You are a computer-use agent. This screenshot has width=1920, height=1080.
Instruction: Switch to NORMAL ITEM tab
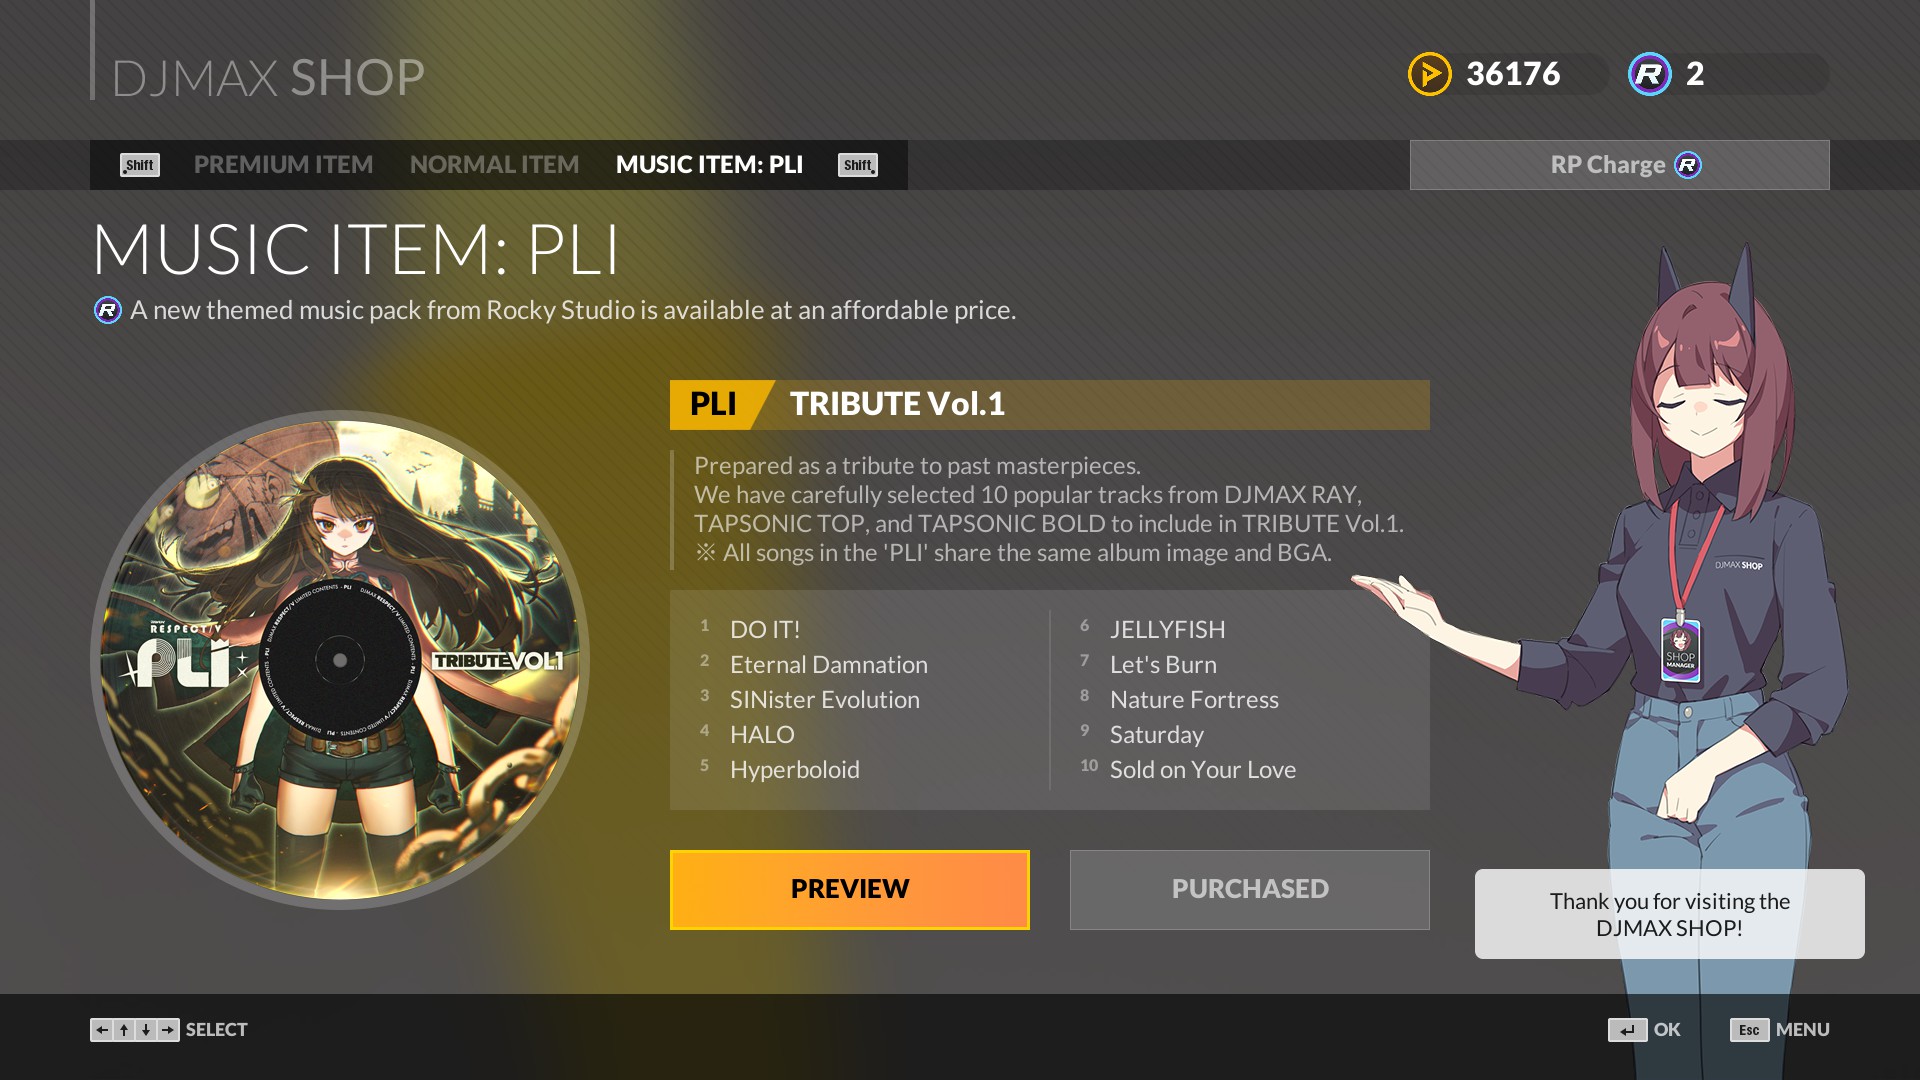[x=494, y=165]
